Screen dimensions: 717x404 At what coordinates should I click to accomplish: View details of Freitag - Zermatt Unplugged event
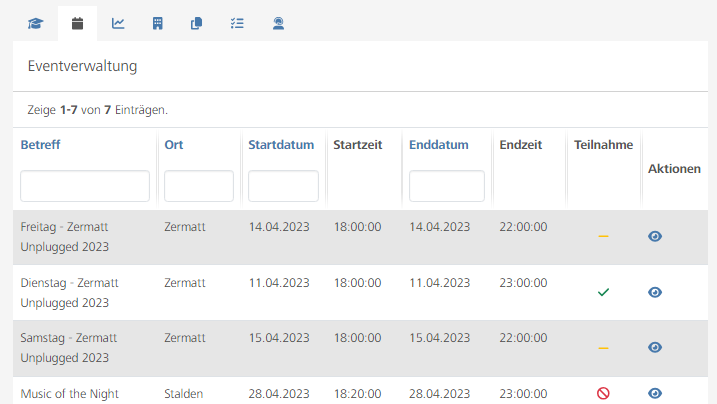655,237
